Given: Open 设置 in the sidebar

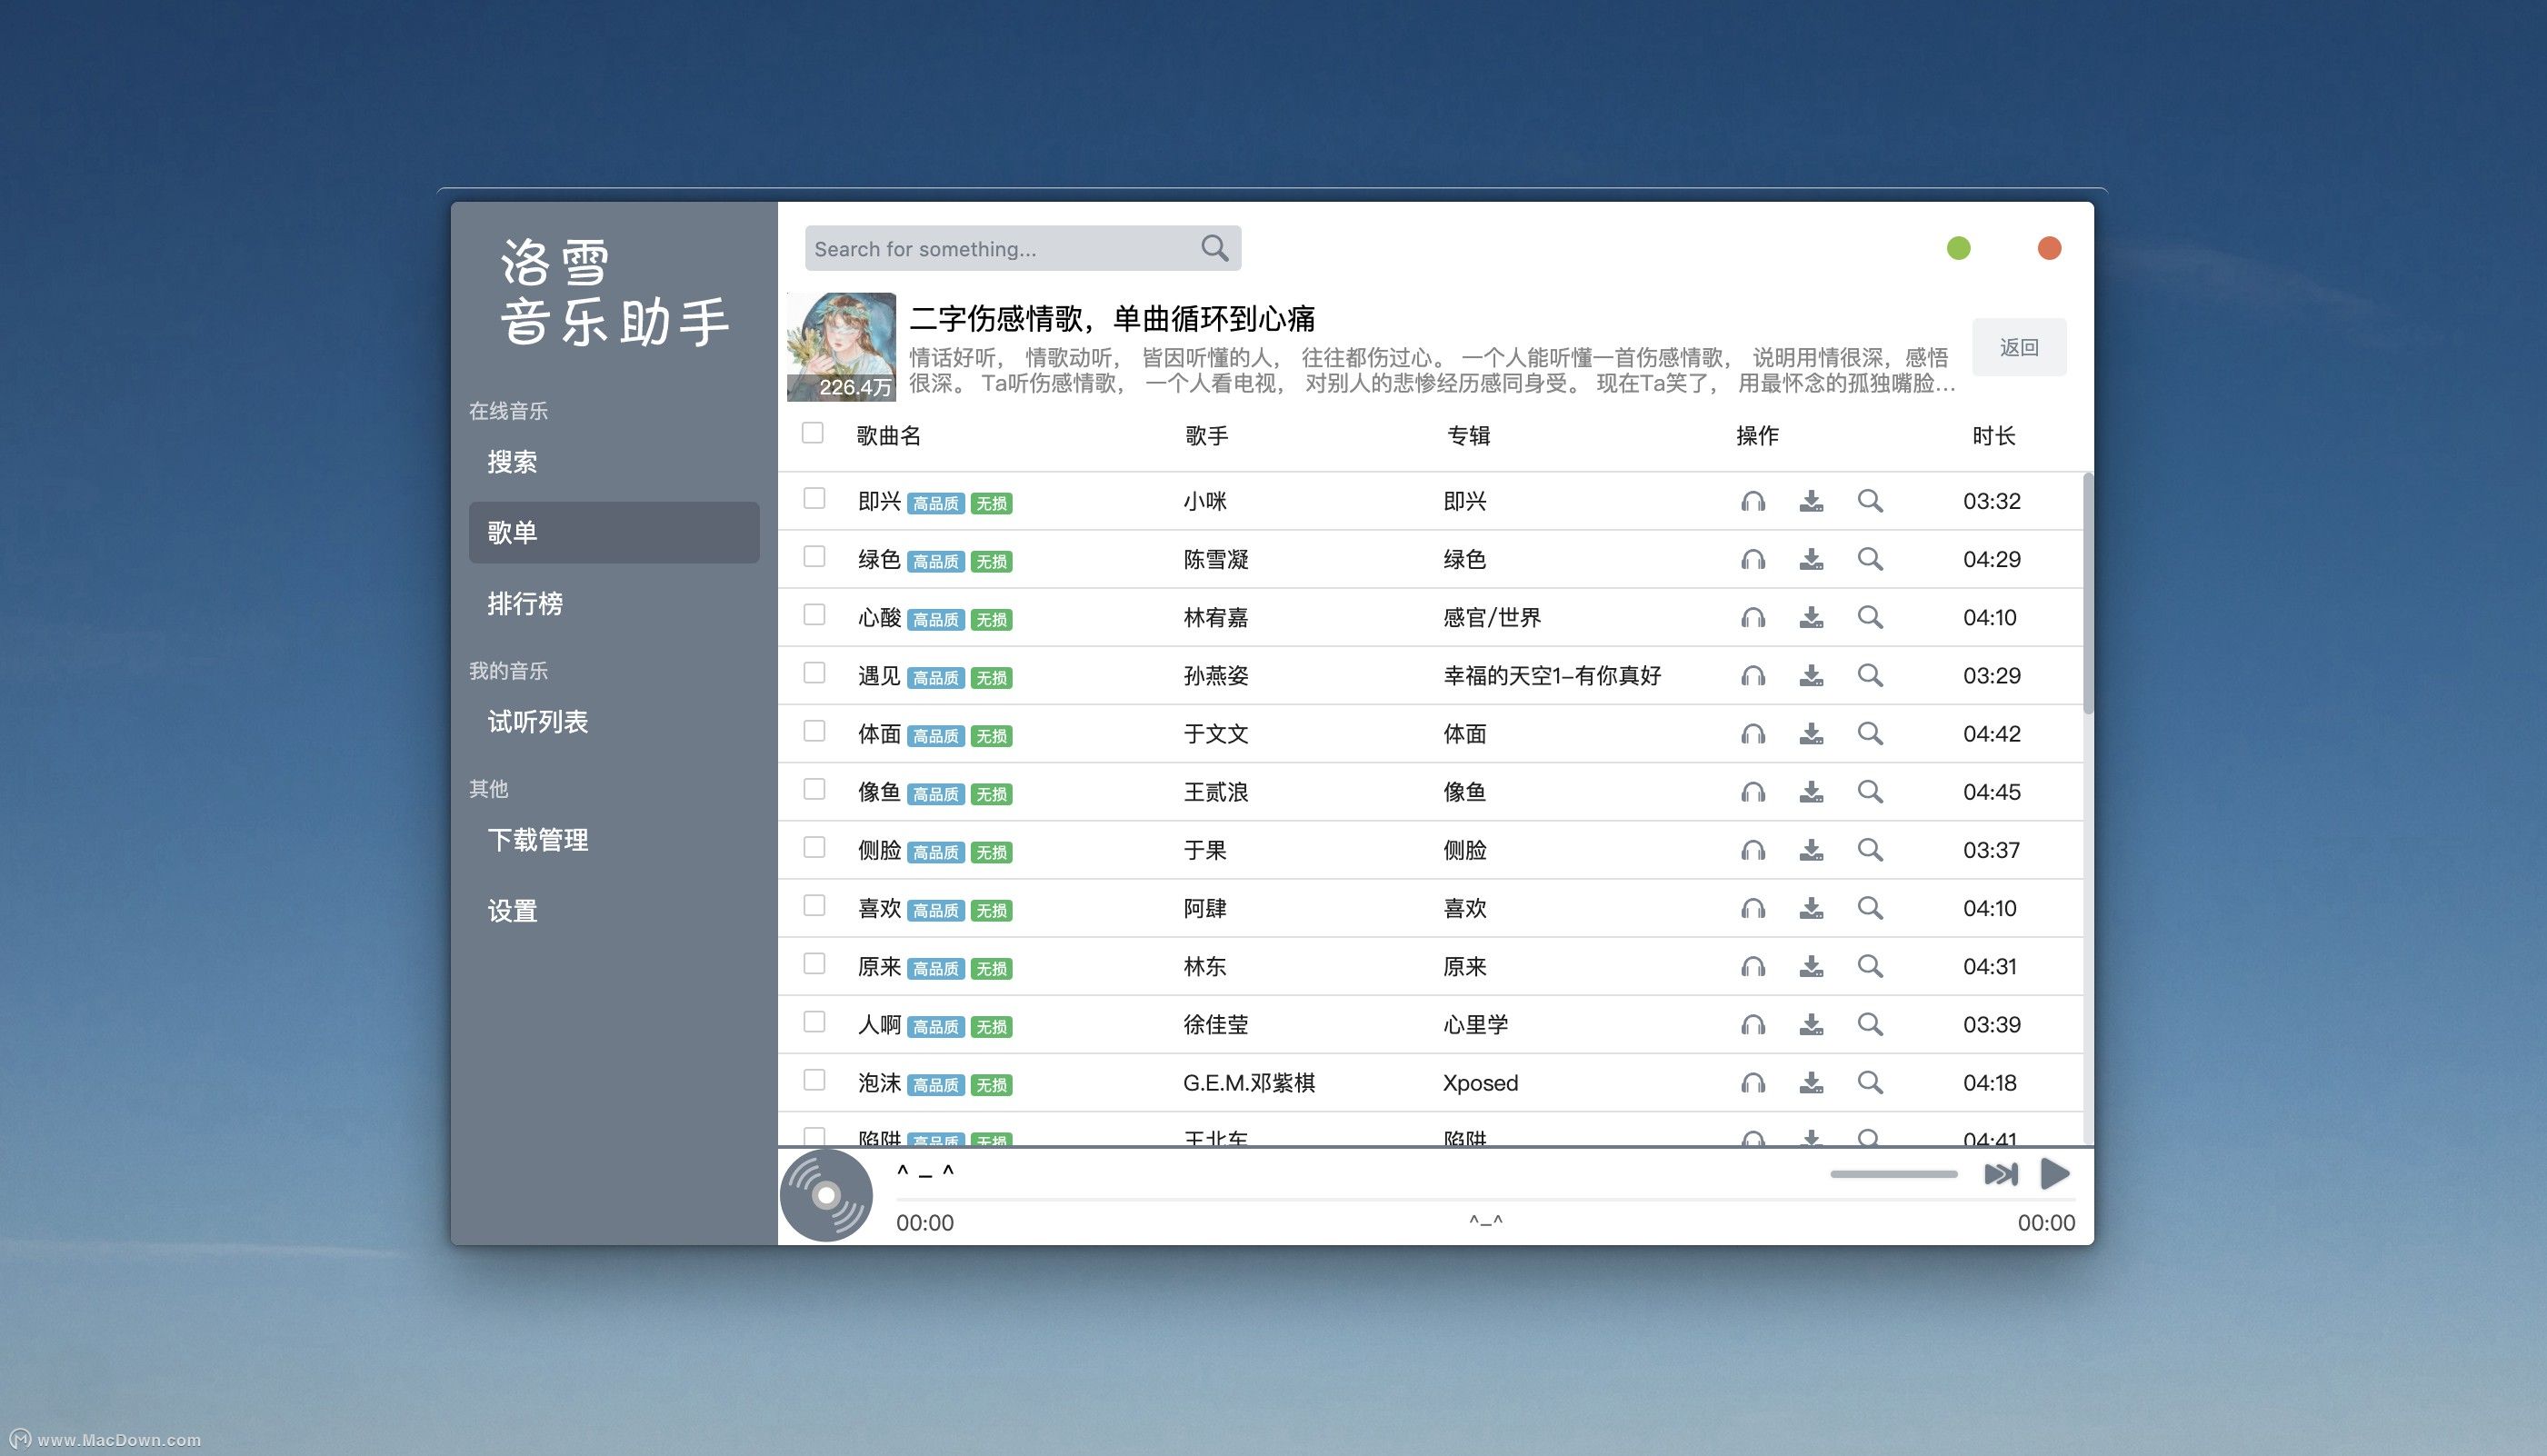Looking at the screenshot, I should point(512,911).
